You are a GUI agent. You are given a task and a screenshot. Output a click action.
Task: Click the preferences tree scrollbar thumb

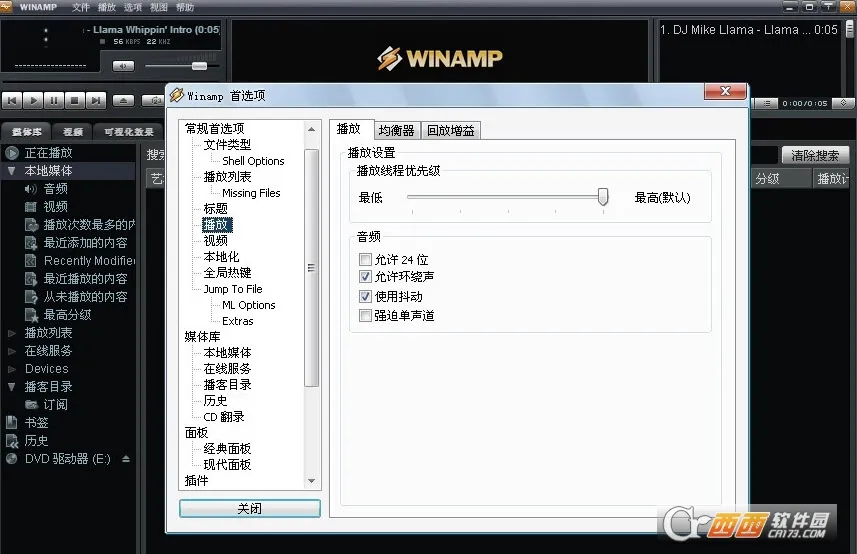[312, 268]
